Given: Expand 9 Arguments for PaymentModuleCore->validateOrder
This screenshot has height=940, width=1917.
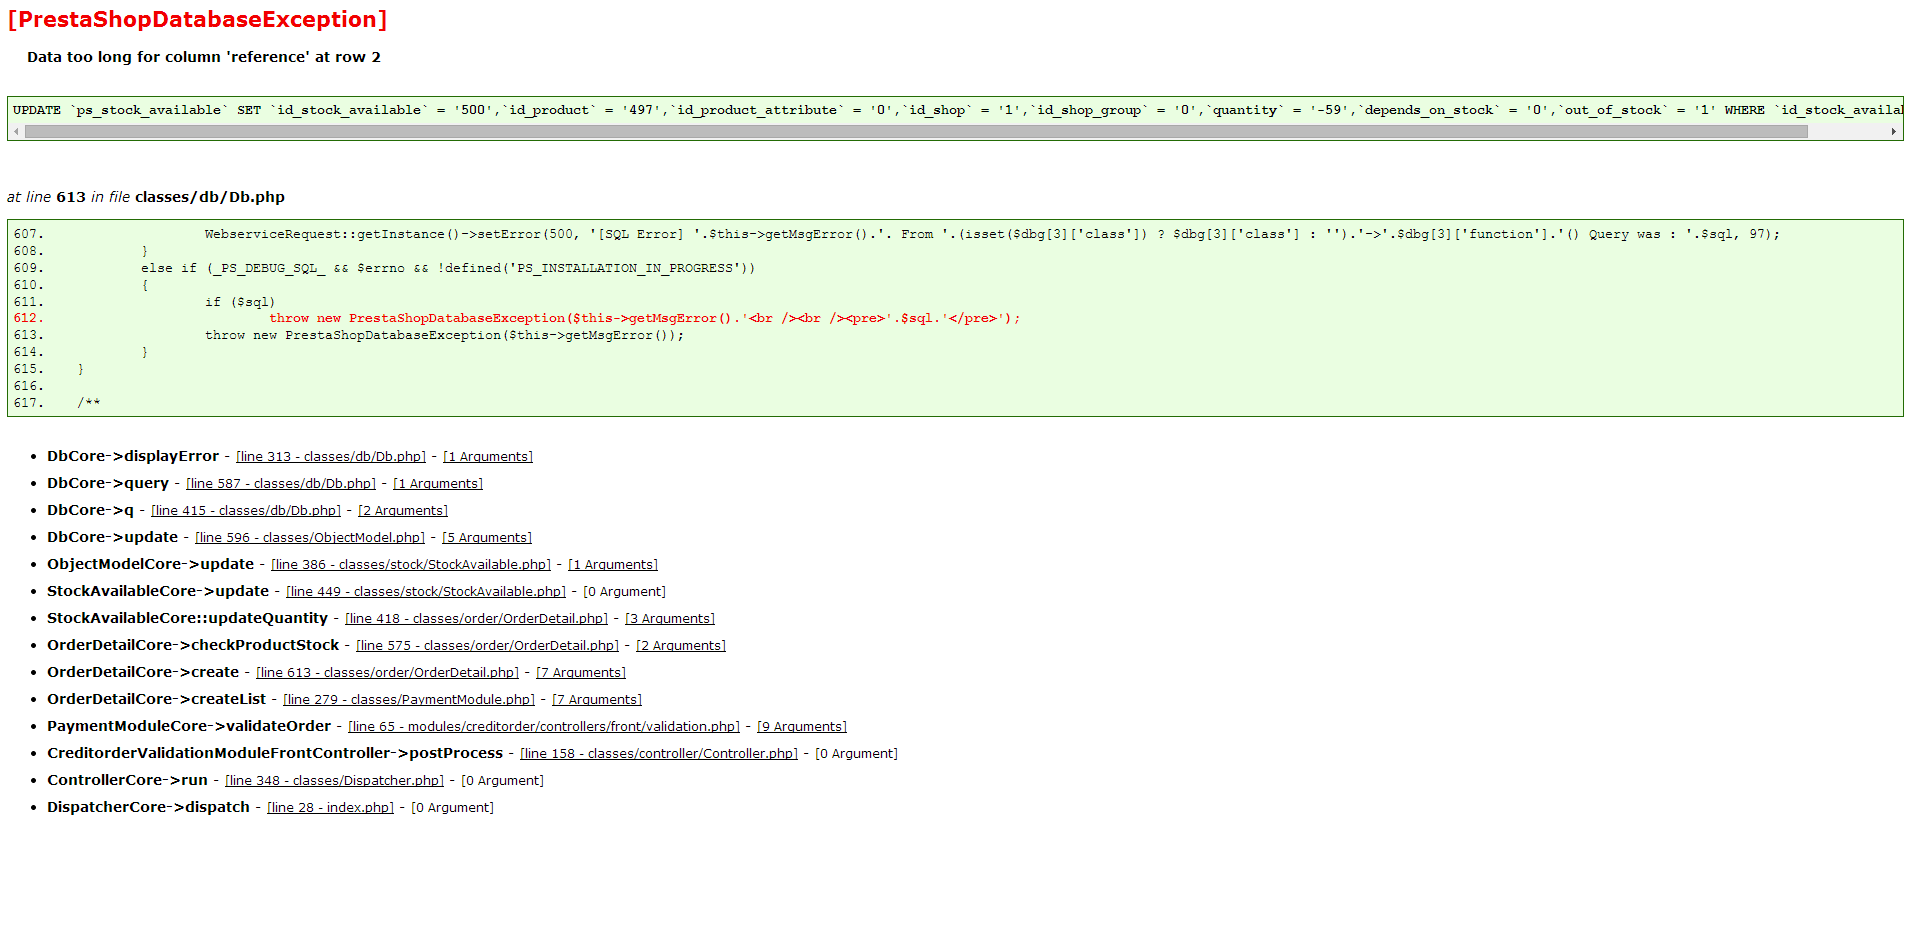Looking at the screenshot, I should pyautogui.click(x=802, y=727).
